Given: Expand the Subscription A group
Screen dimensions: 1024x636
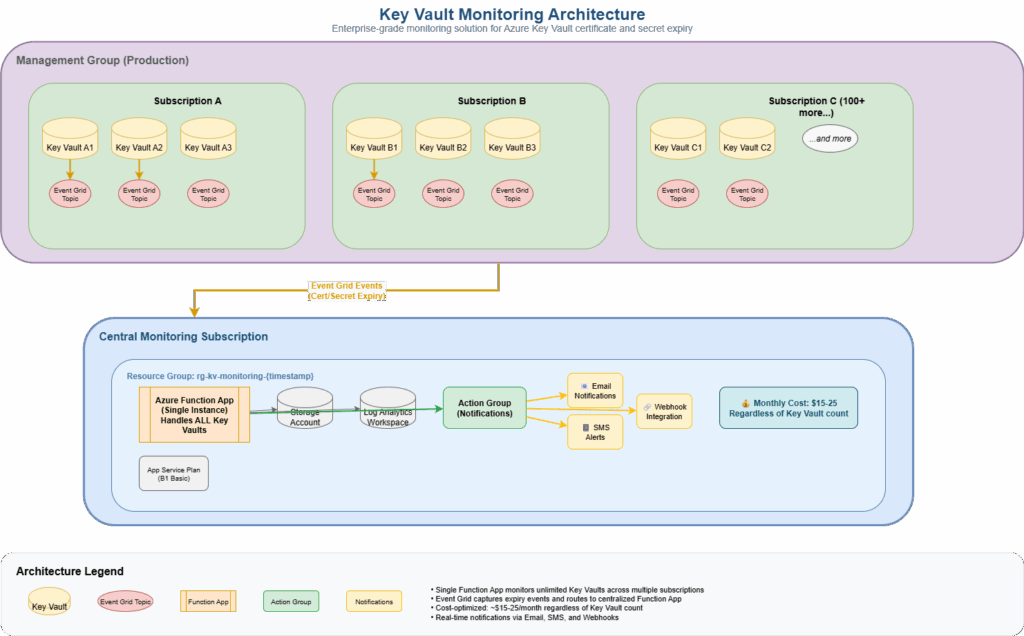Looking at the screenshot, I should pyautogui.click(x=187, y=100).
